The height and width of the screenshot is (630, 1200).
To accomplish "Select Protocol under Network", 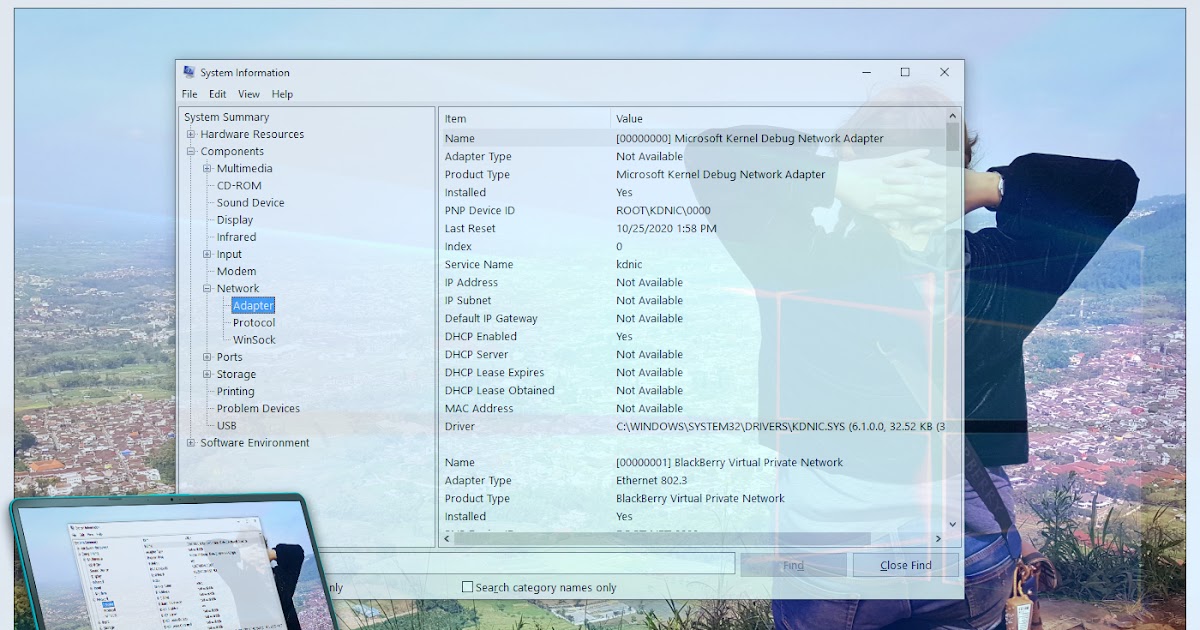I will click(254, 322).
